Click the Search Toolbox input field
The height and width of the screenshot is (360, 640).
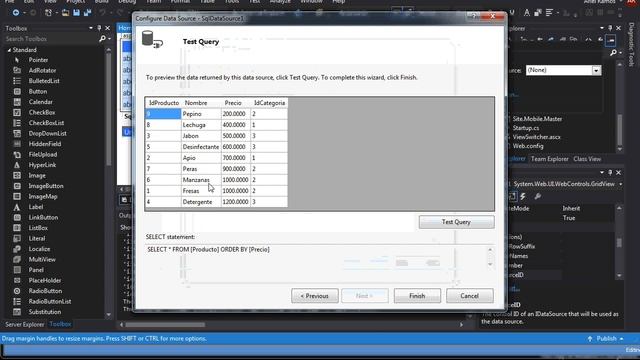51,39
